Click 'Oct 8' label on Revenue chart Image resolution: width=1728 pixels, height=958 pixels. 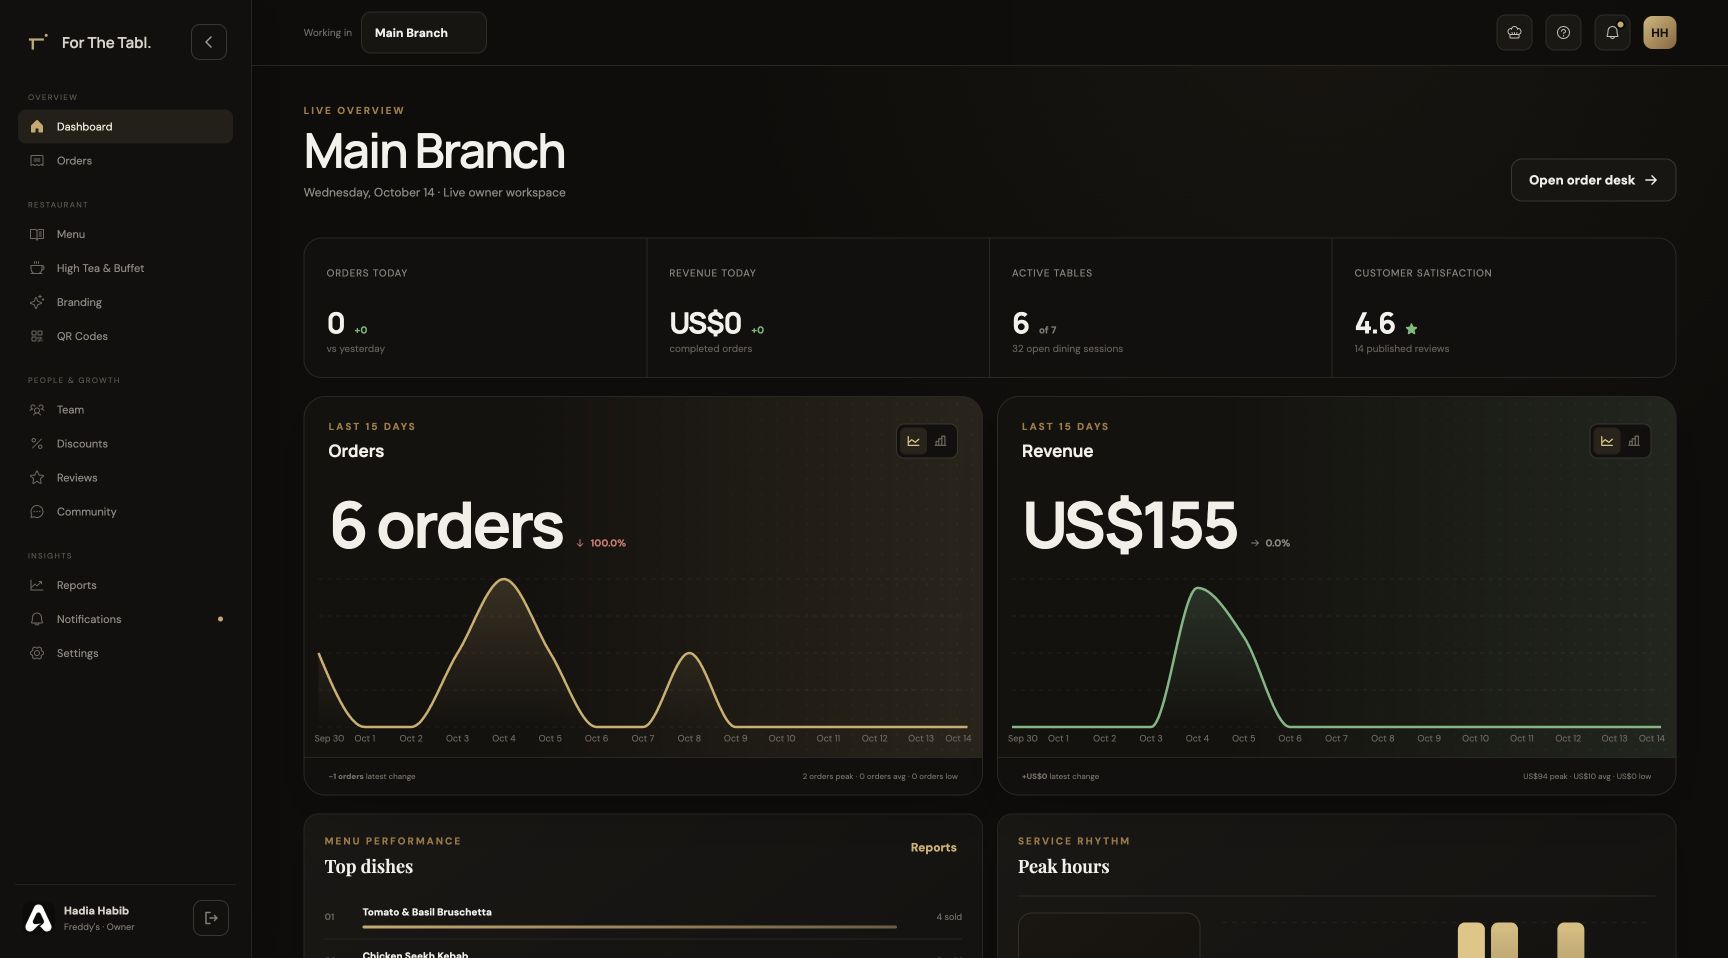coord(1382,739)
